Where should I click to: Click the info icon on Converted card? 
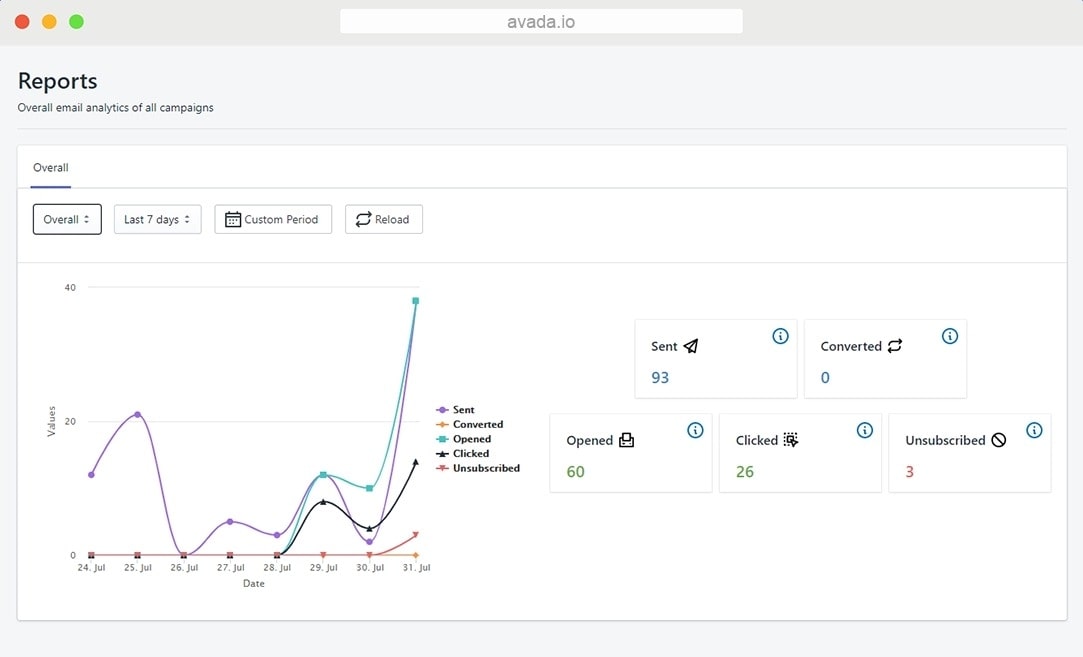(x=949, y=336)
